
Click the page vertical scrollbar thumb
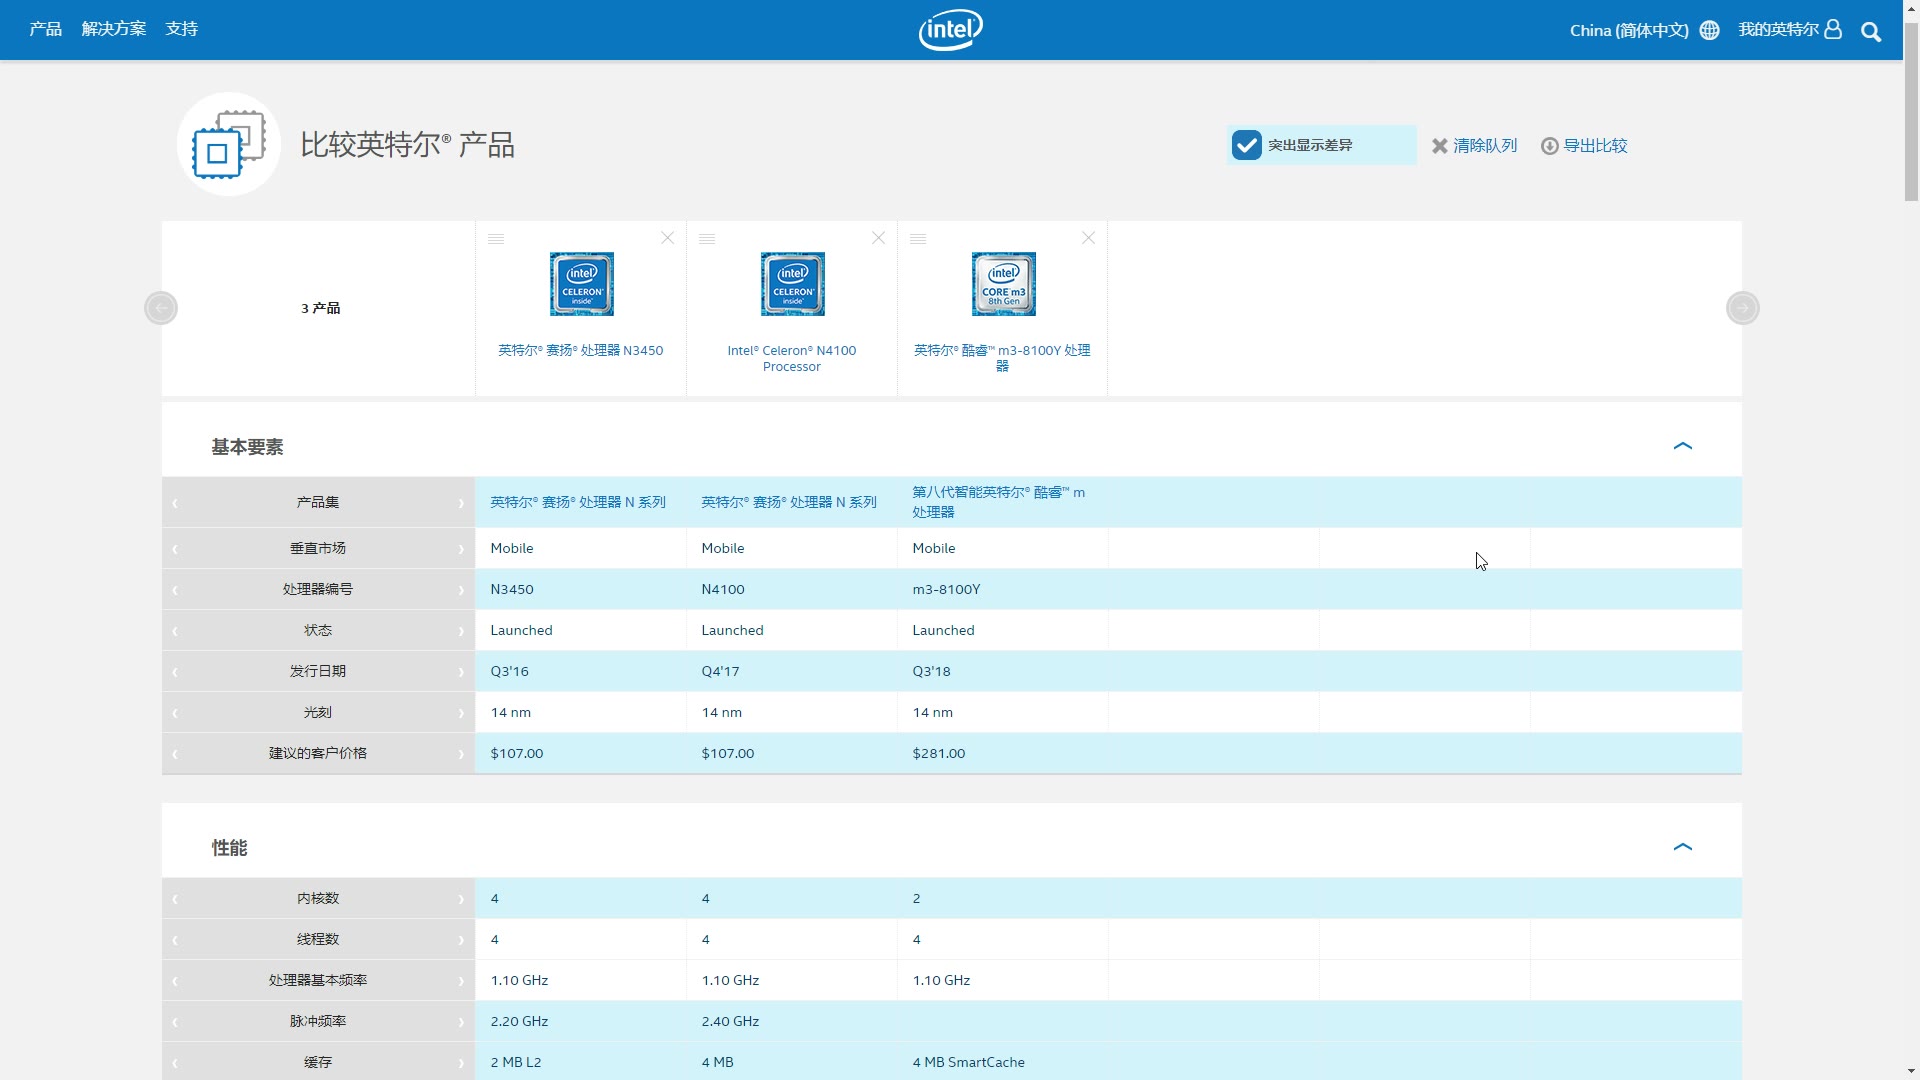[x=1911, y=110]
